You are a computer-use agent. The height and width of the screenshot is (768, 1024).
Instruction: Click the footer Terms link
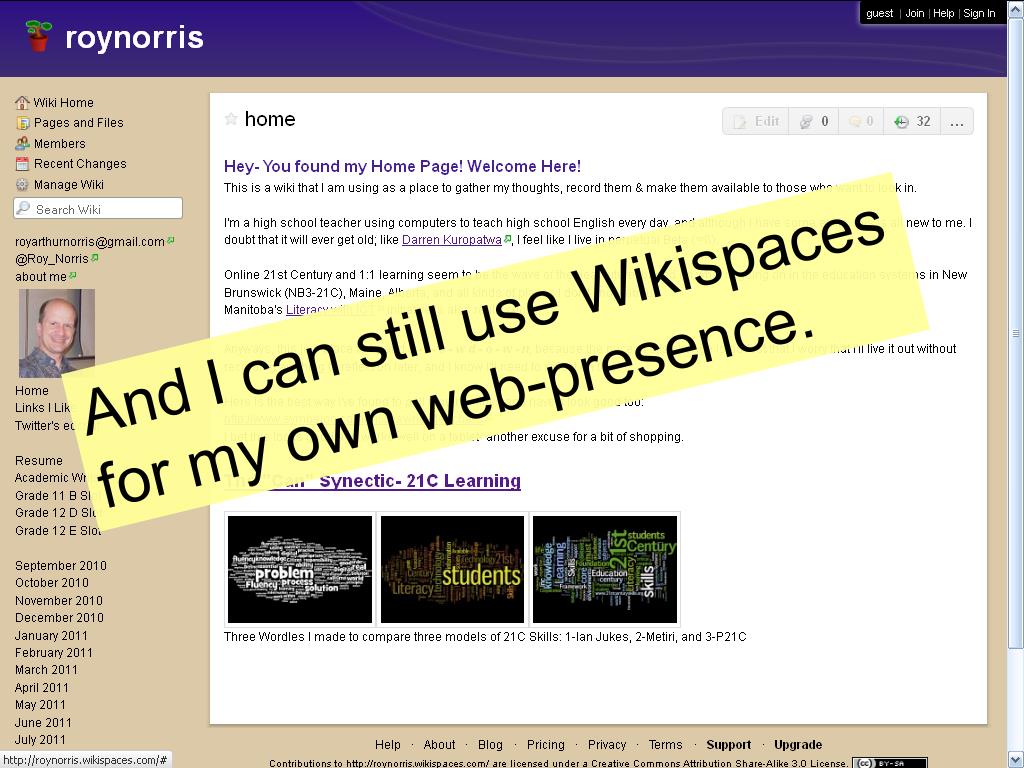tap(665, 744)
